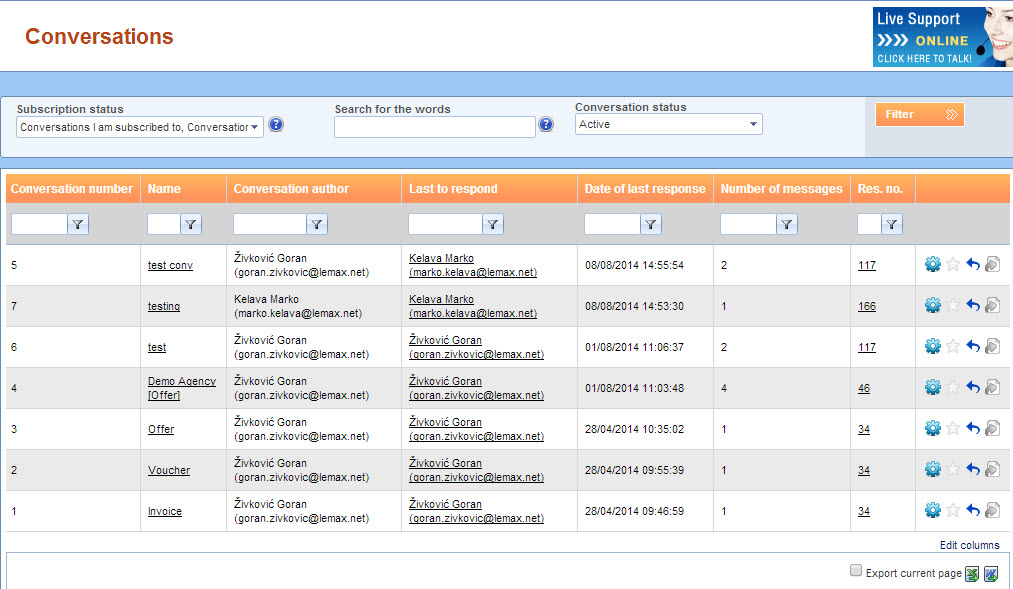
Task: Open gear icon for testing conversation
Action: [x=932, y=305]
